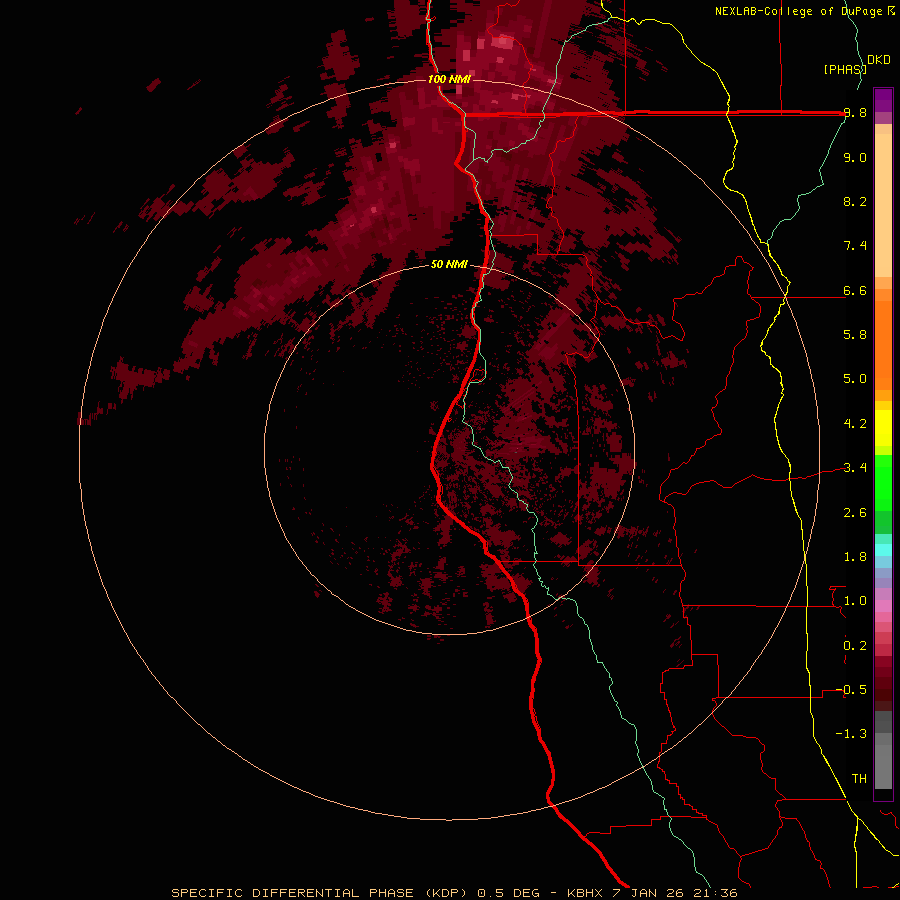
Task: Click the 5.8 scale value
Action: click(x=855, y=335)
